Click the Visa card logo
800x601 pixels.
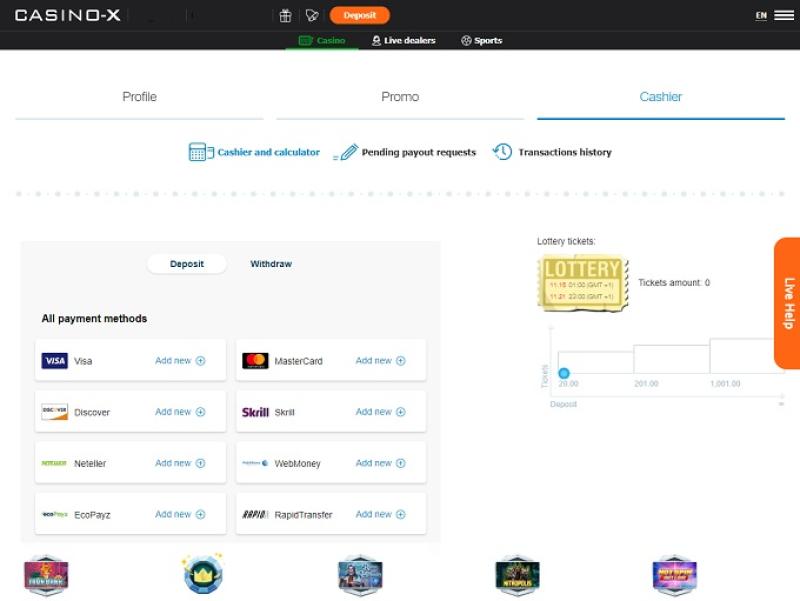(54, 361)
